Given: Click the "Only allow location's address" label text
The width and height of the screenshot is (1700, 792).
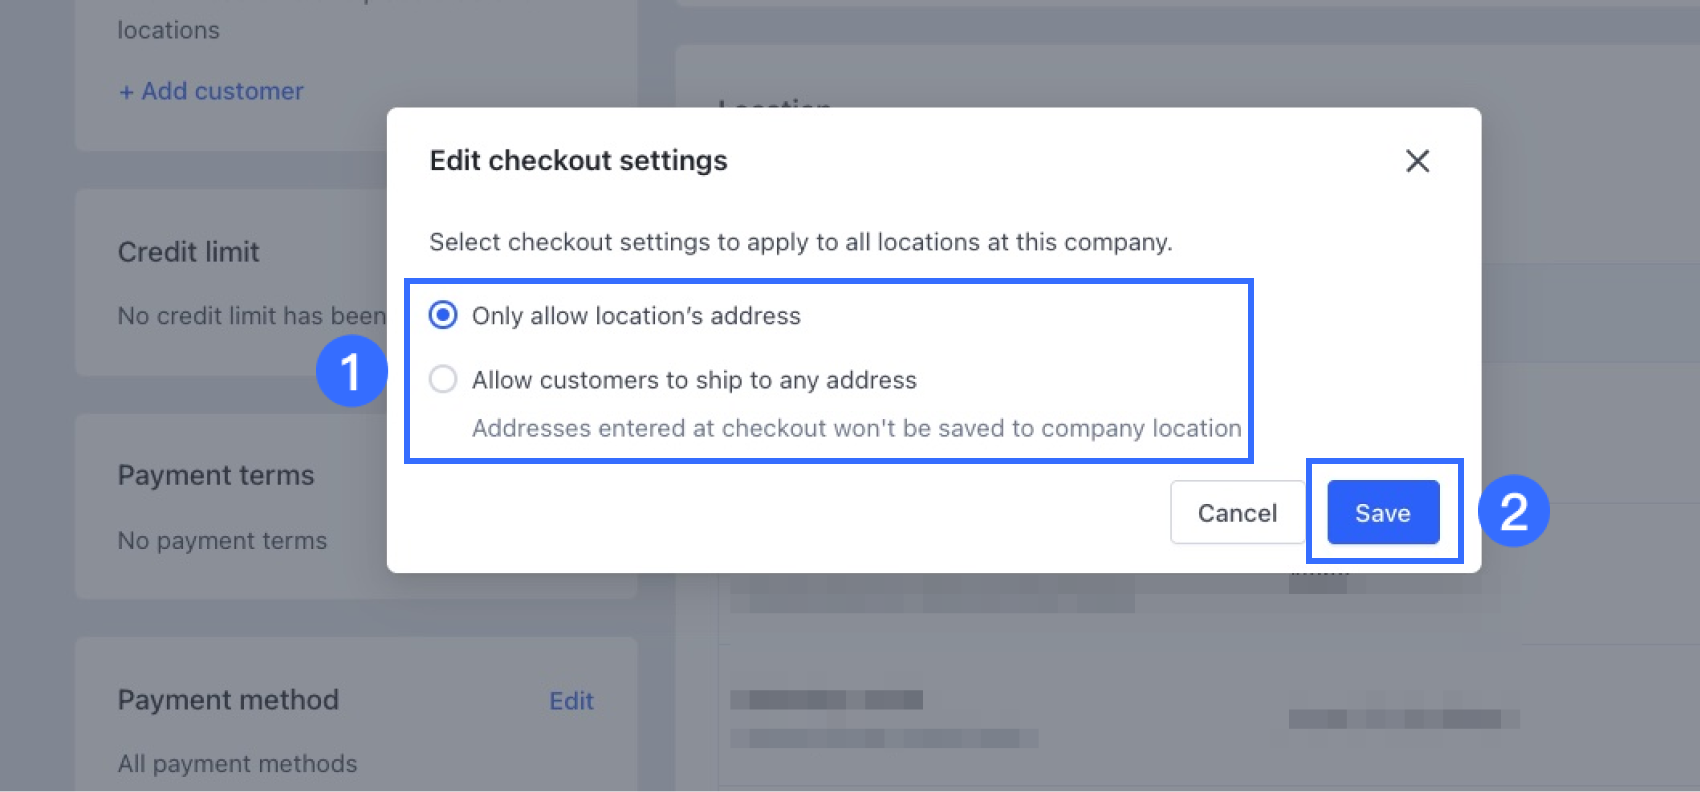Looking at the screenshot, I should (636, 316).
